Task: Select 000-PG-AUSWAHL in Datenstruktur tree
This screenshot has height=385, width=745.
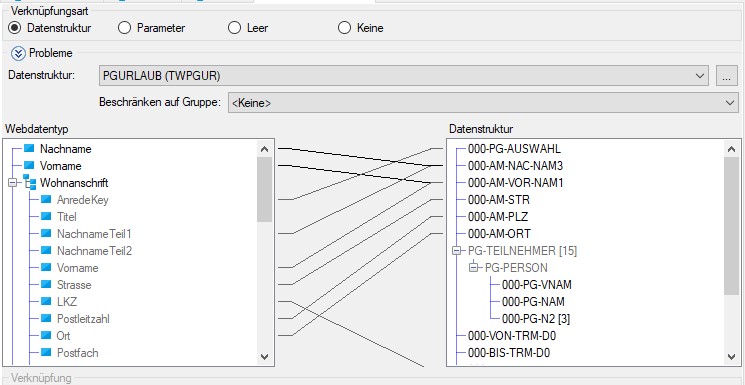Action: coord(514,149)
